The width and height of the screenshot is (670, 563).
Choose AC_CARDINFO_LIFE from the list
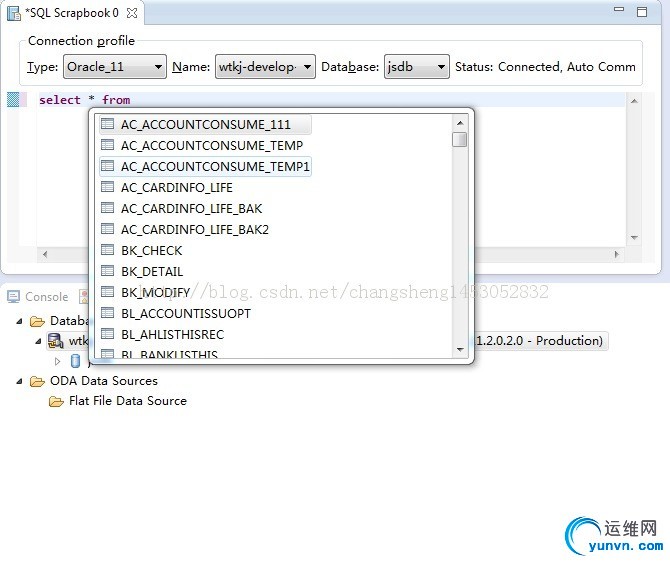pyautogui.click(x=176, y=187)
